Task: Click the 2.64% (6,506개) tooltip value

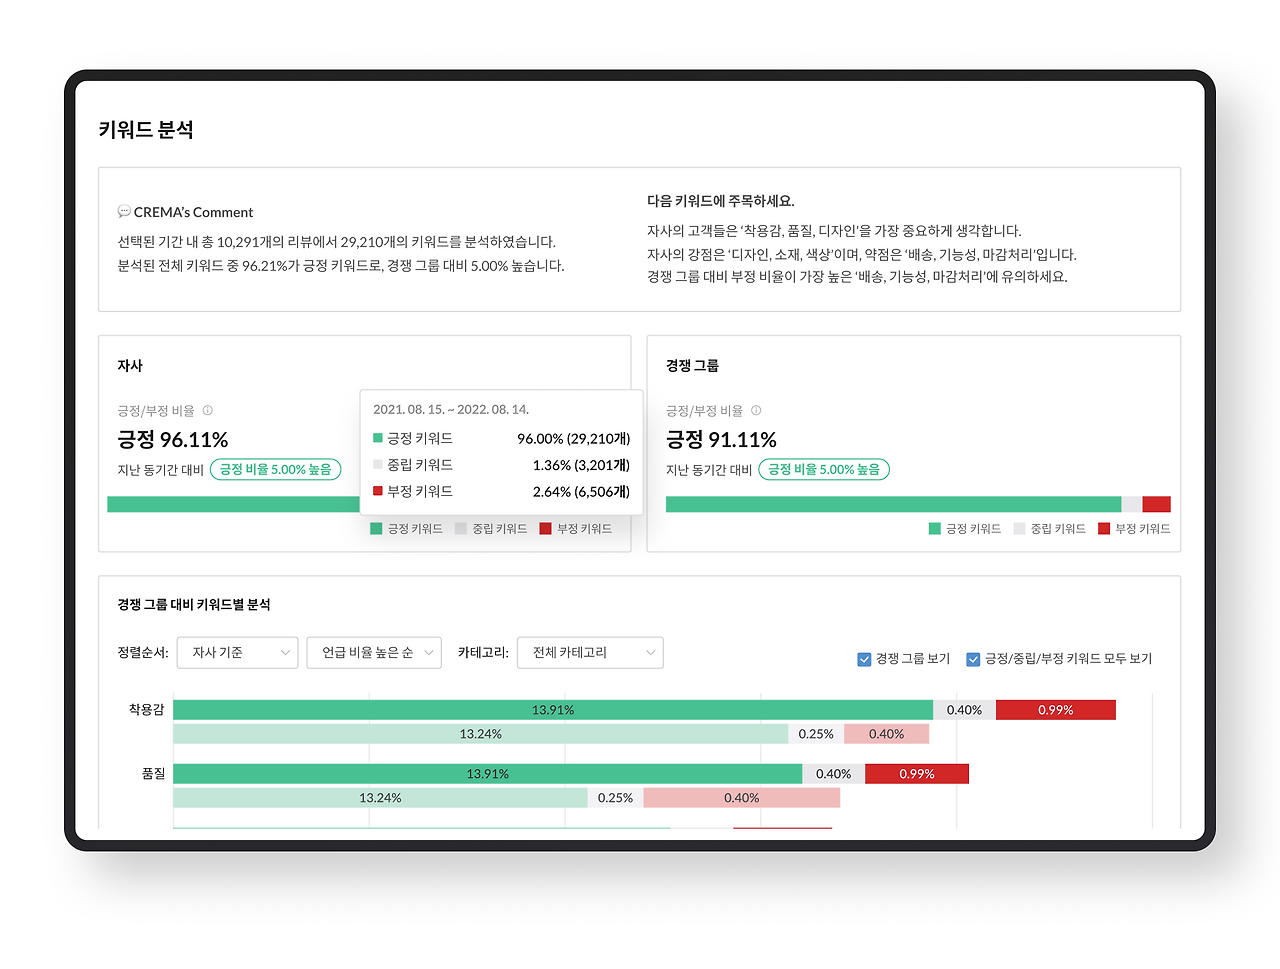Action: tap(581, 492)
